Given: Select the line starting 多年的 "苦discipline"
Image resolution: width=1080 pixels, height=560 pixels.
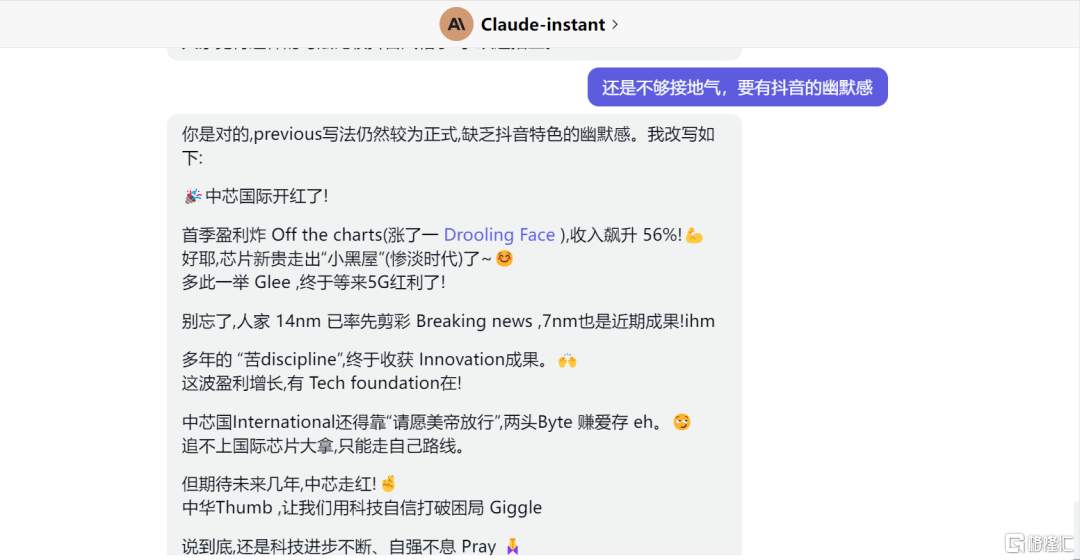Looking at the screenshot, I should (x=379, y=360).
